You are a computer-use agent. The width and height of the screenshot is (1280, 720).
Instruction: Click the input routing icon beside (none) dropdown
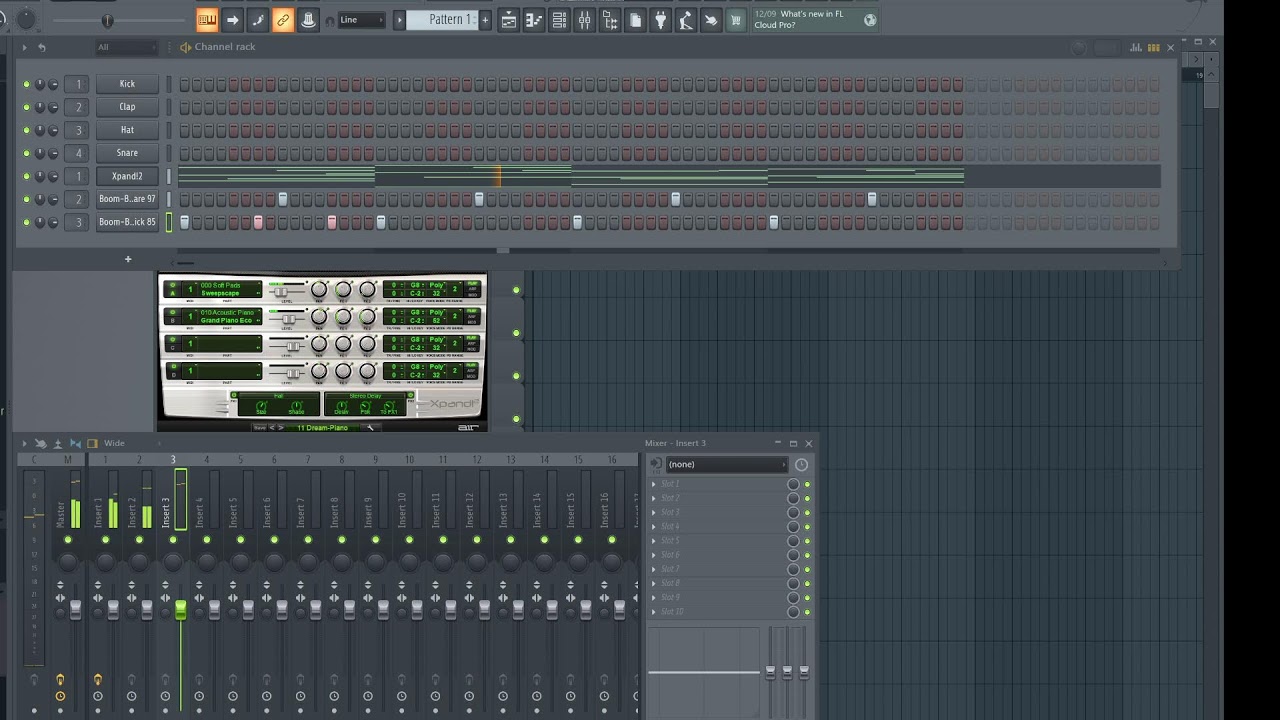[655, 464]
